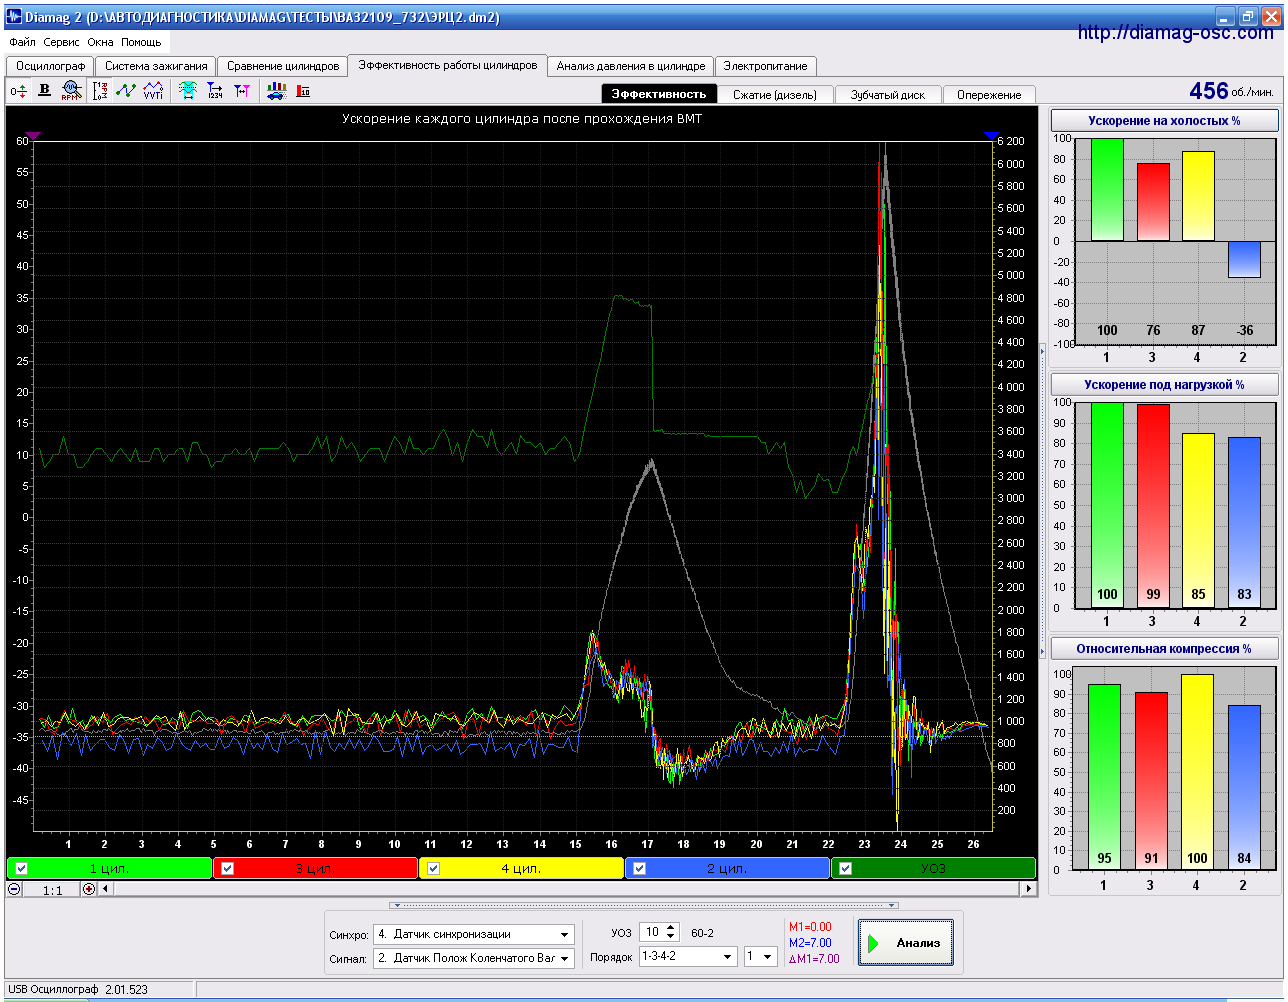Select Эффективность работы цилиндров tab
1288x1002 pixels.
pyautogui.click(x=448, y=65)
